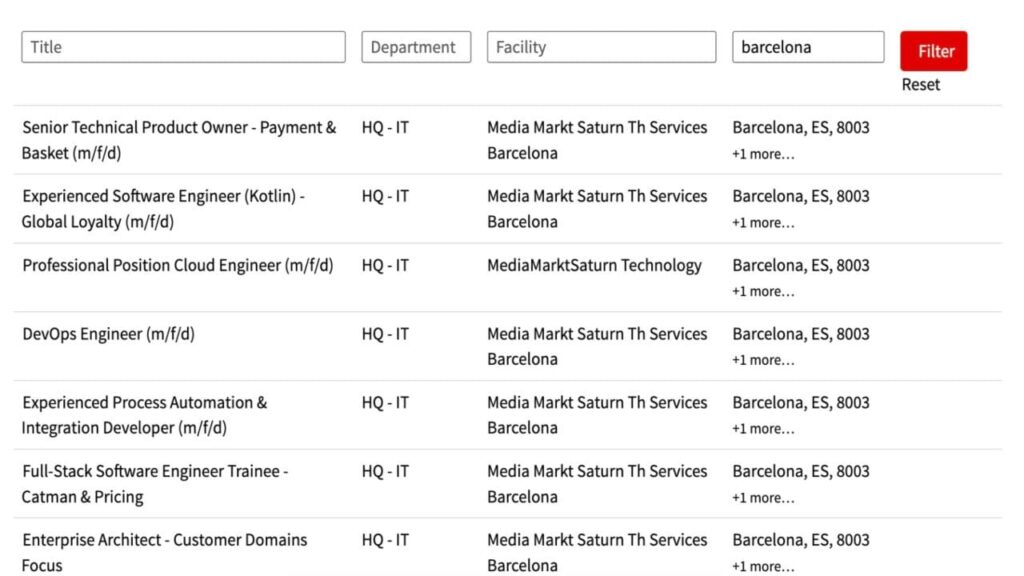
Task: Click facility text in Enterprise Architect row
Action: coord(597,552)
